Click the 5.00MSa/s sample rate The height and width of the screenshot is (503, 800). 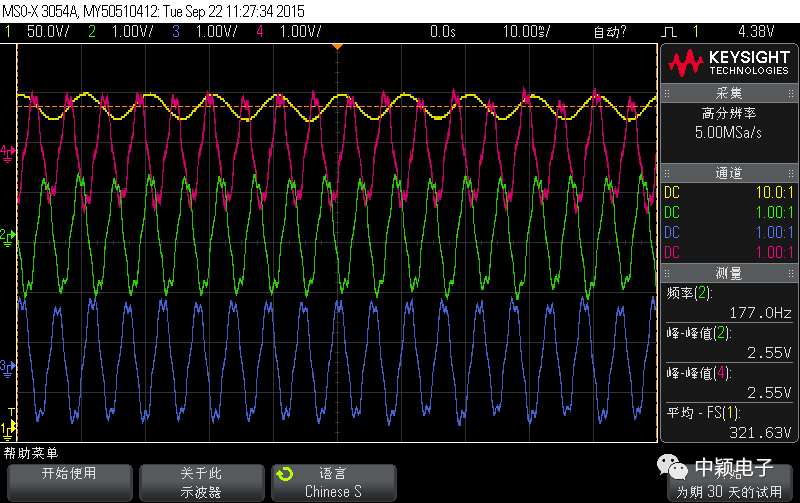[x=728, y=133]
